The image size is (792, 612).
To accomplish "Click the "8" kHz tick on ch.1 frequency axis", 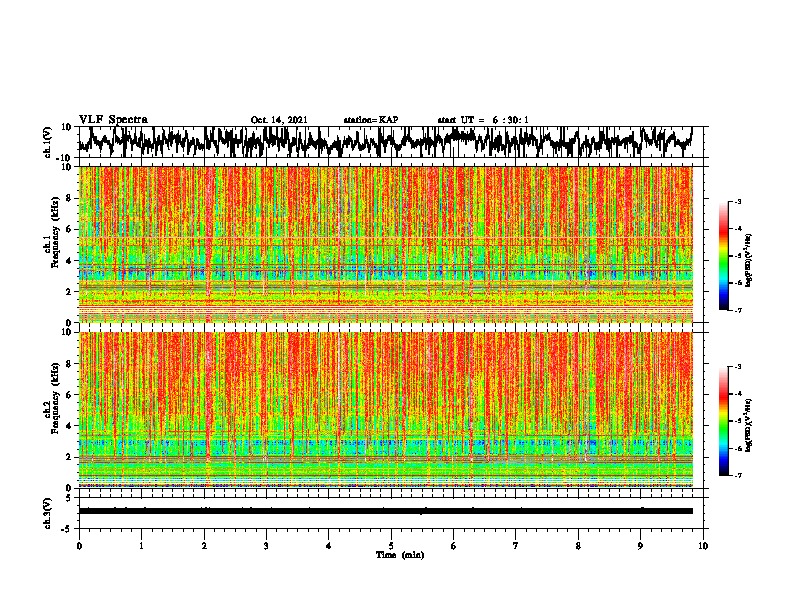I will tap(69, 198).
